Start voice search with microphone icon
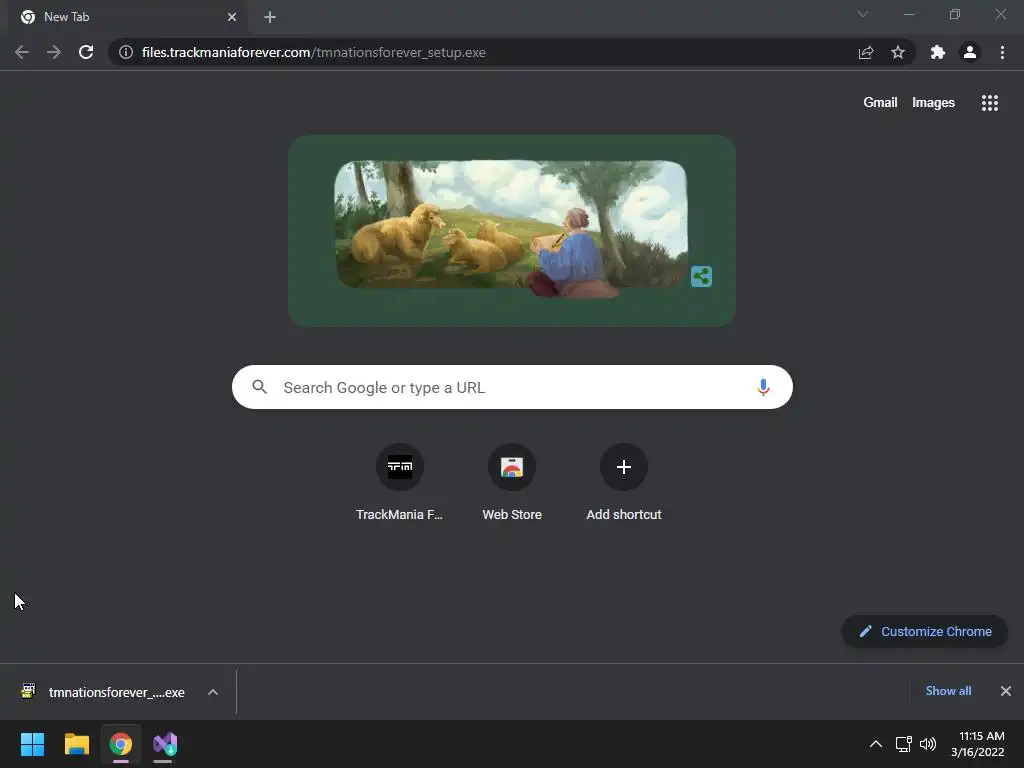1024x768 pixels. point(763,387)
